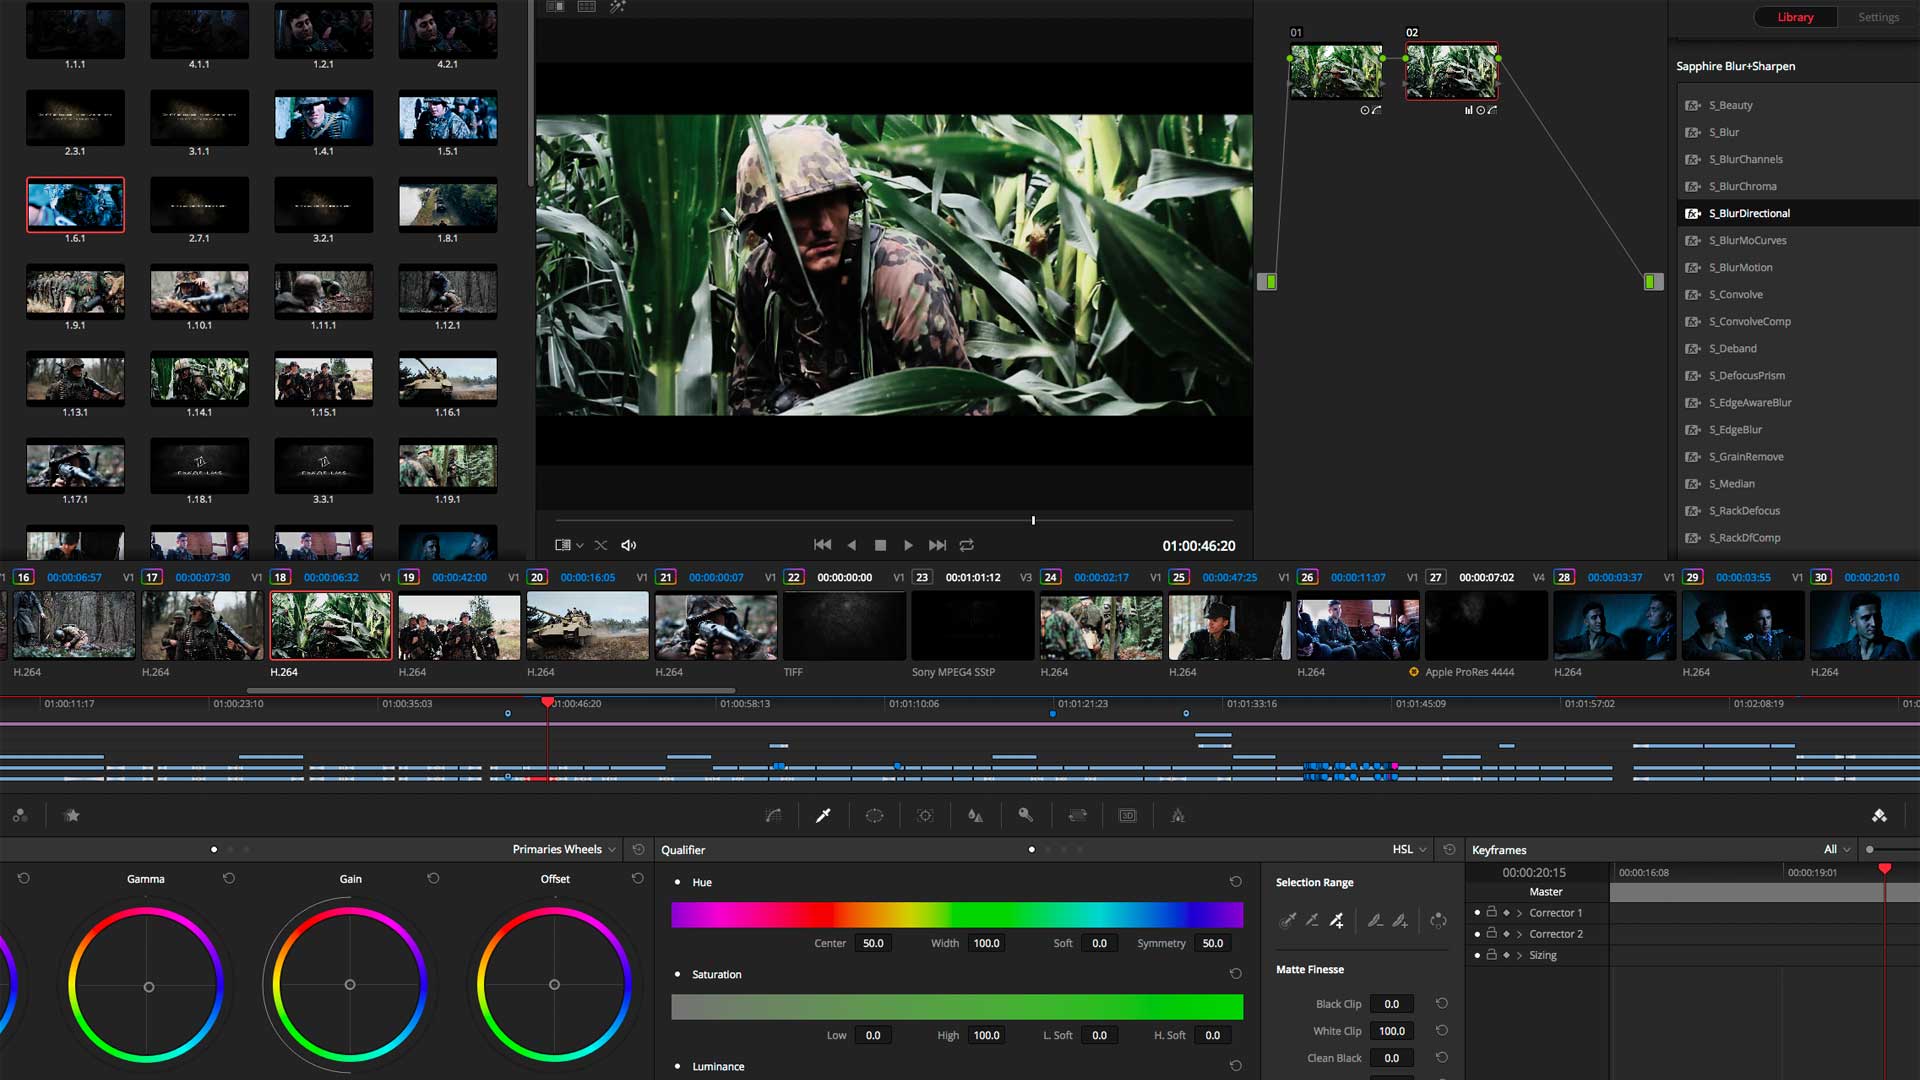Jump to the next clip

937,545
